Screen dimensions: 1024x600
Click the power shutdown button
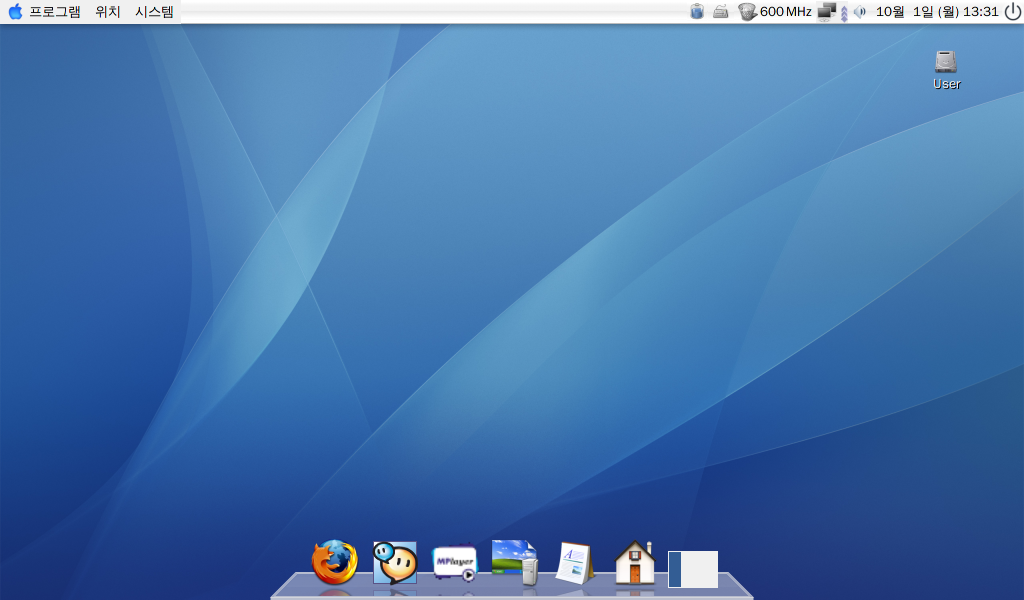tap(1013, 11)
